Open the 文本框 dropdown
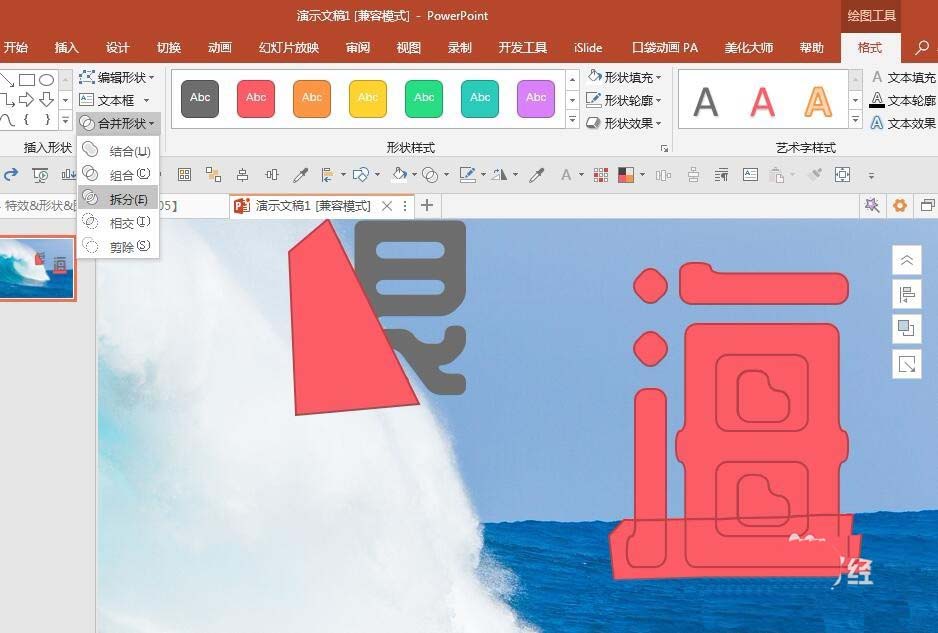The image size is (938, 633). (x=114, y=100)
